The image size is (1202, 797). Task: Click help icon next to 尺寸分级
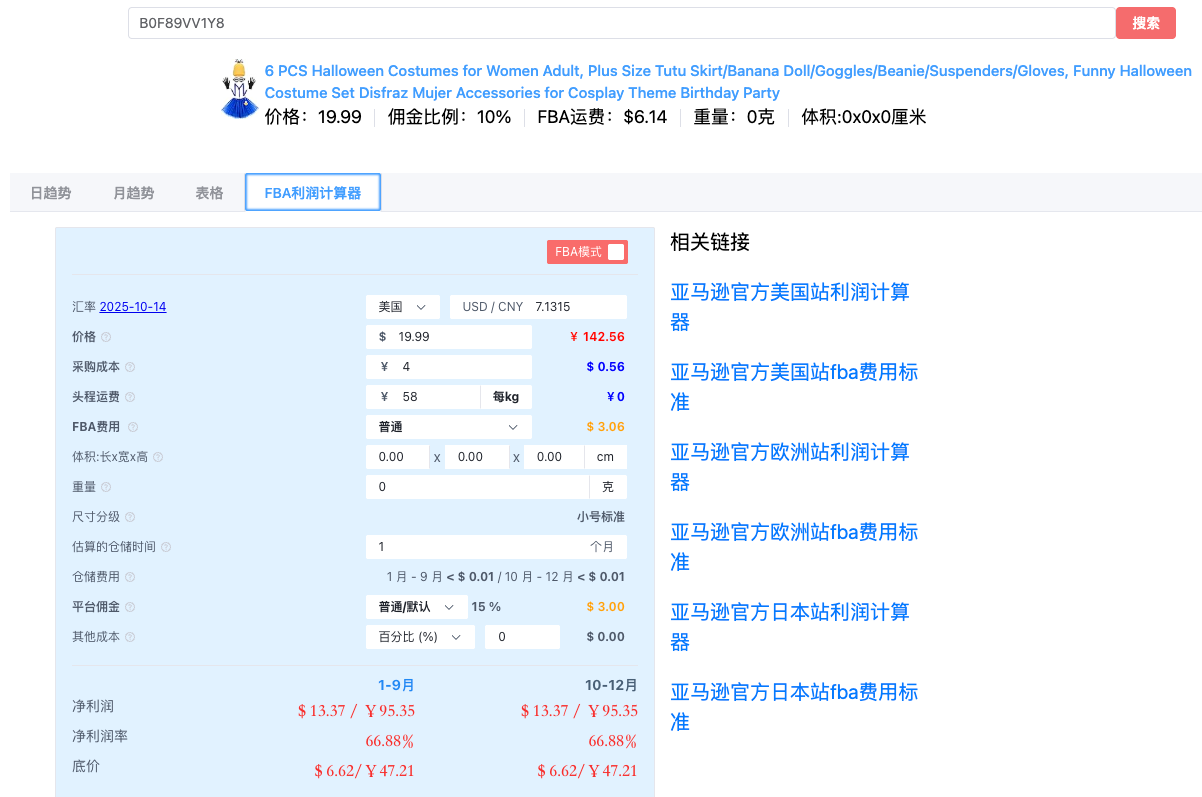(130, 517)
